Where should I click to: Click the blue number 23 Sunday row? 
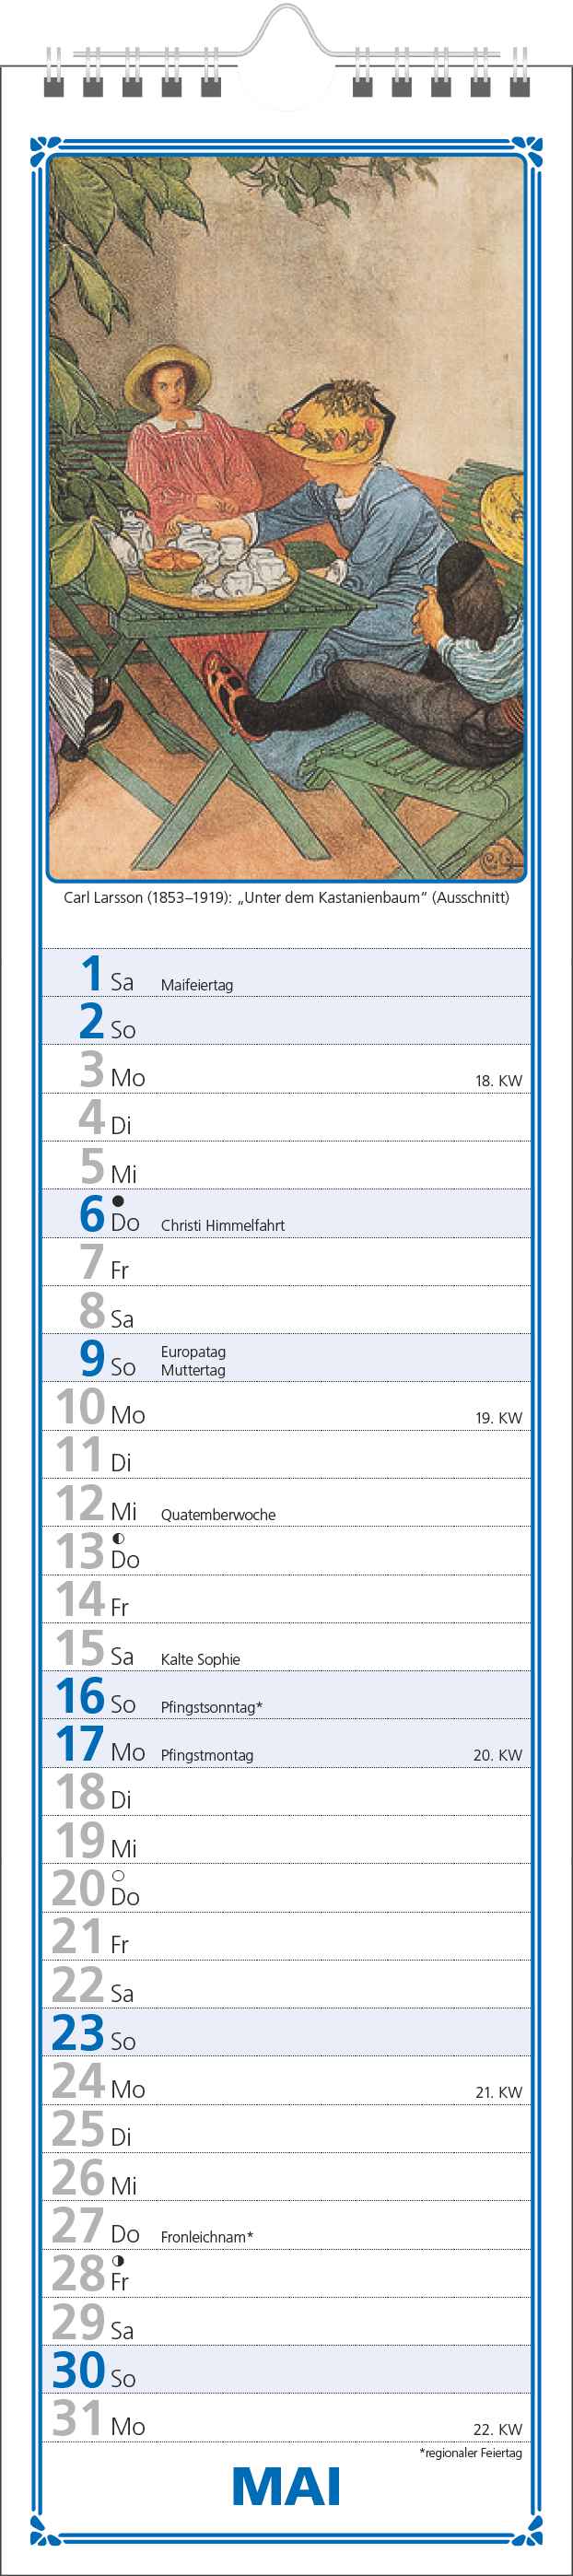point(286,2032)
